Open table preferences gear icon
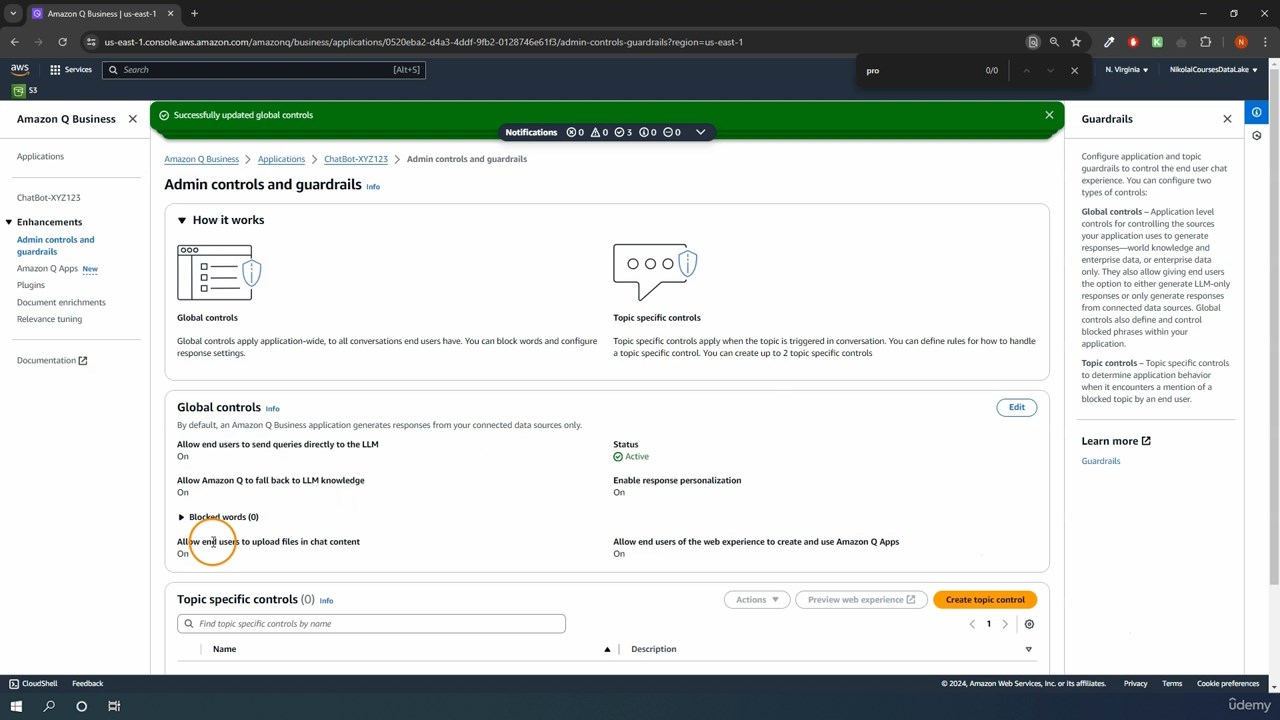This screenshot has width=1280, height=720. point(1029,624)
